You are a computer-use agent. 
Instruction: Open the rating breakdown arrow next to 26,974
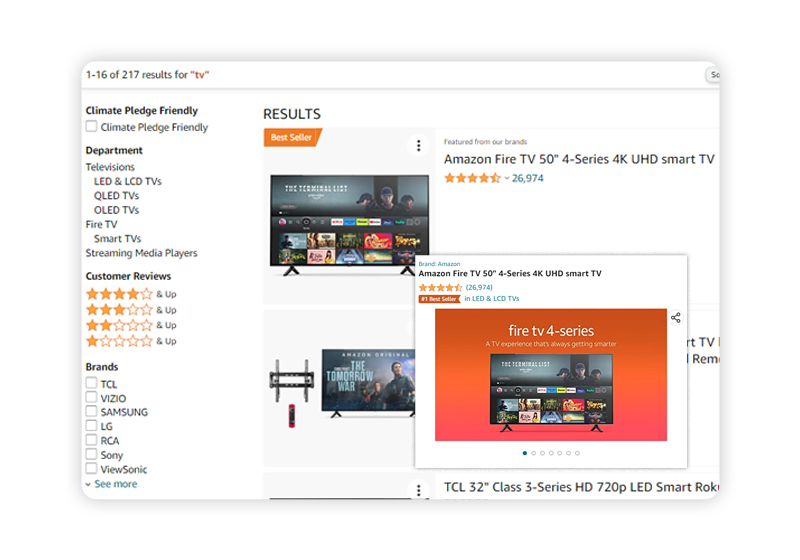pyautogui.click(x=507, y=179)
